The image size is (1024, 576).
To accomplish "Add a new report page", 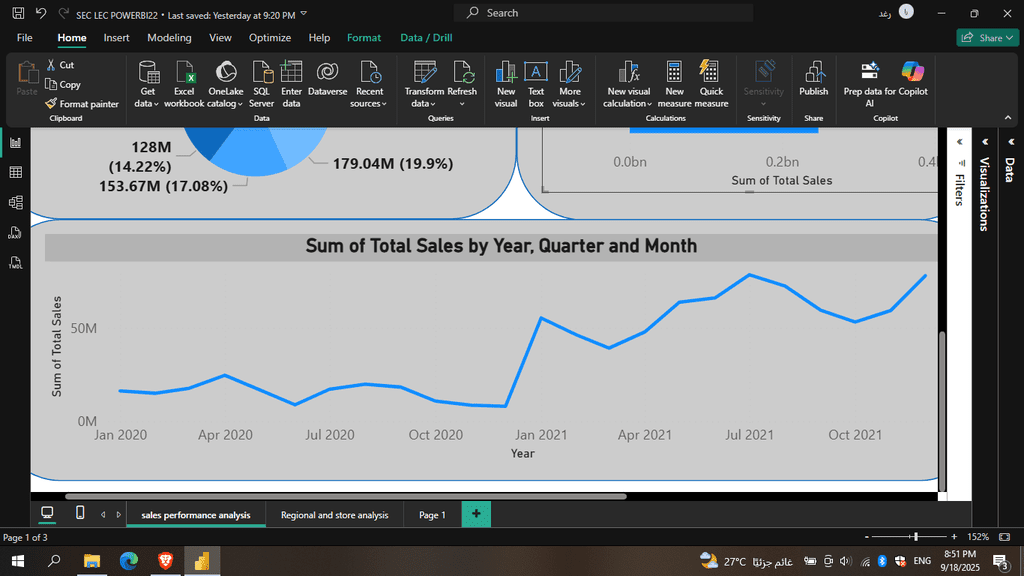I will 476,514.
